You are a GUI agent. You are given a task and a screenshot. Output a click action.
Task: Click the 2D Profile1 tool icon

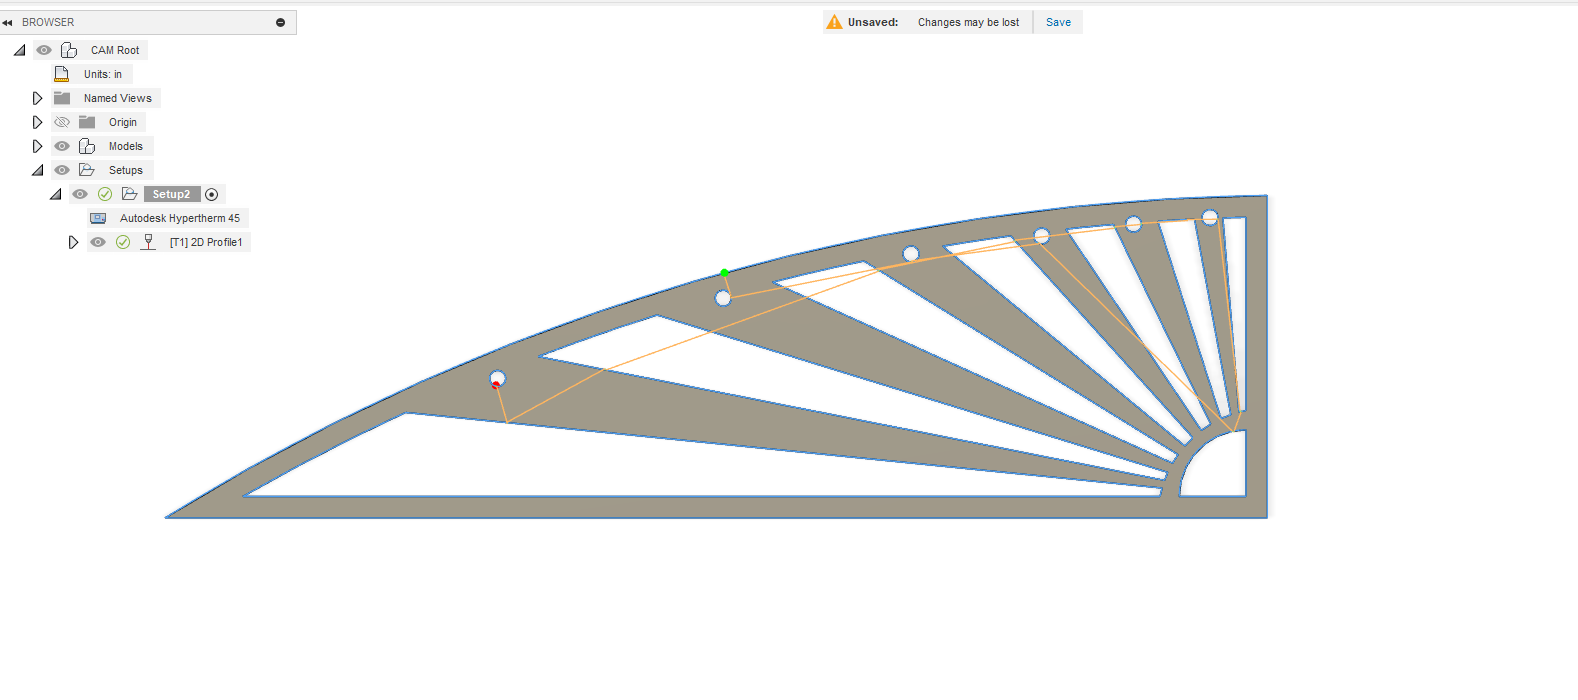(x=148, y=242)
